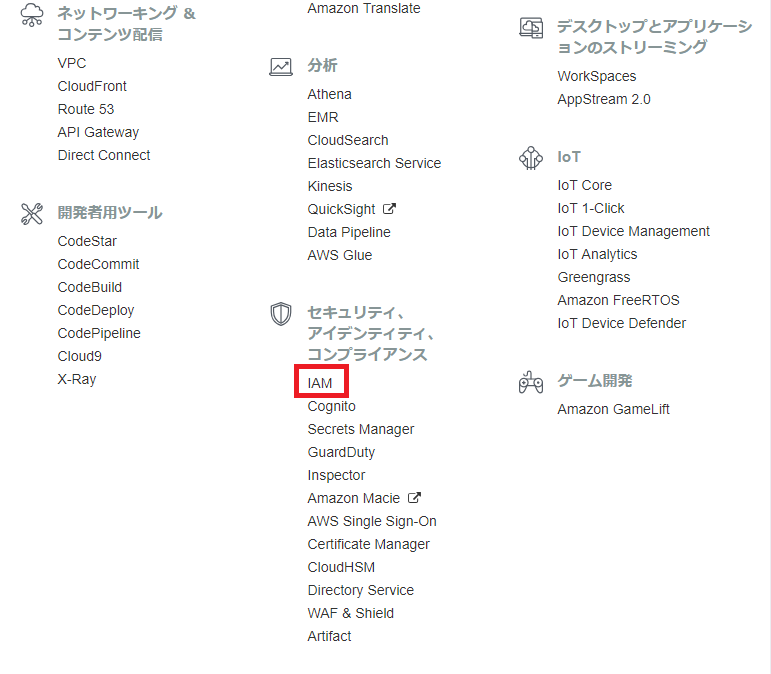Go to AWS Glue
The height and width of the screenshot is (674, 771).
(x=340, y=256)
